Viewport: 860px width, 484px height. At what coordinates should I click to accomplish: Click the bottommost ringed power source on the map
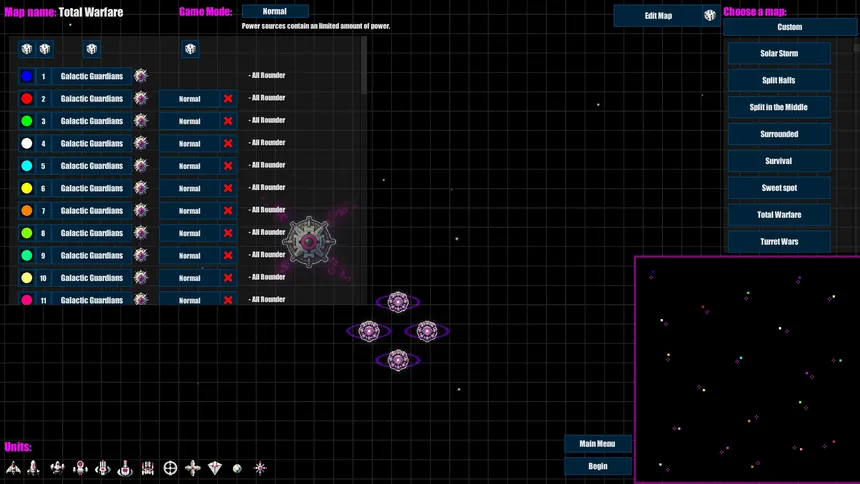click(398, 361)
